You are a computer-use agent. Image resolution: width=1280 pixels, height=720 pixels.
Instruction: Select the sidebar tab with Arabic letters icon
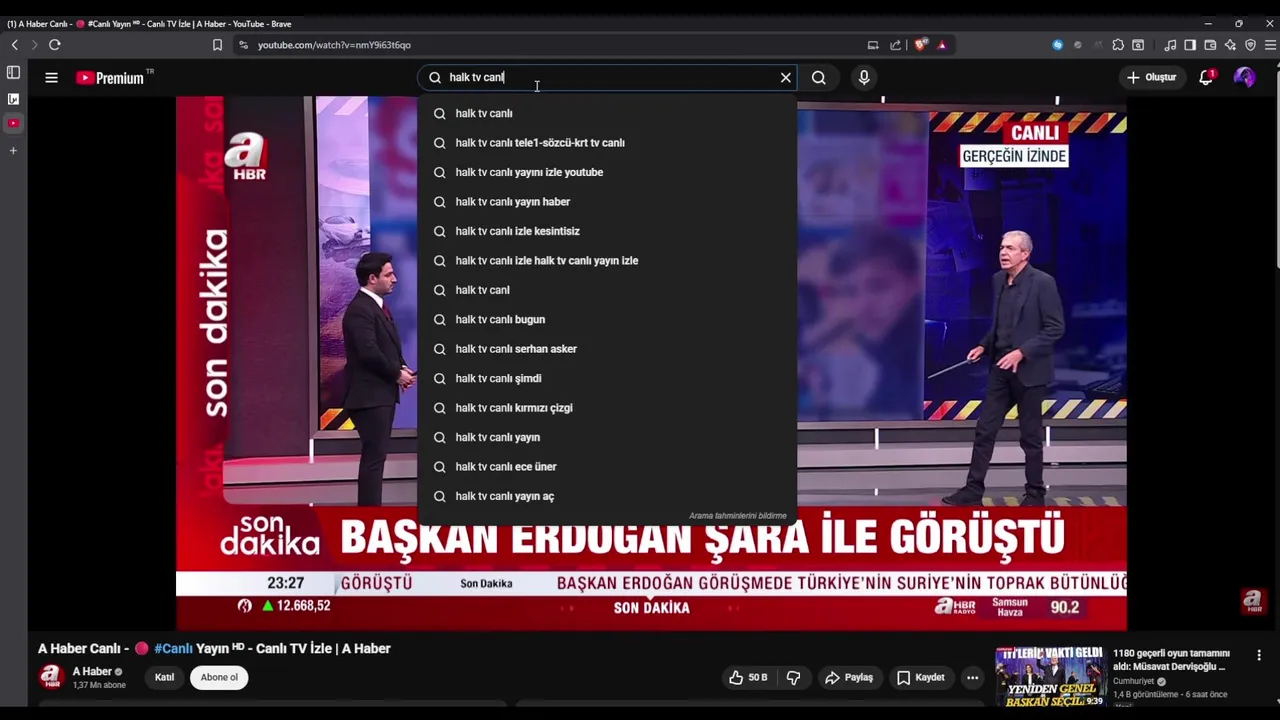coord(13,99)
